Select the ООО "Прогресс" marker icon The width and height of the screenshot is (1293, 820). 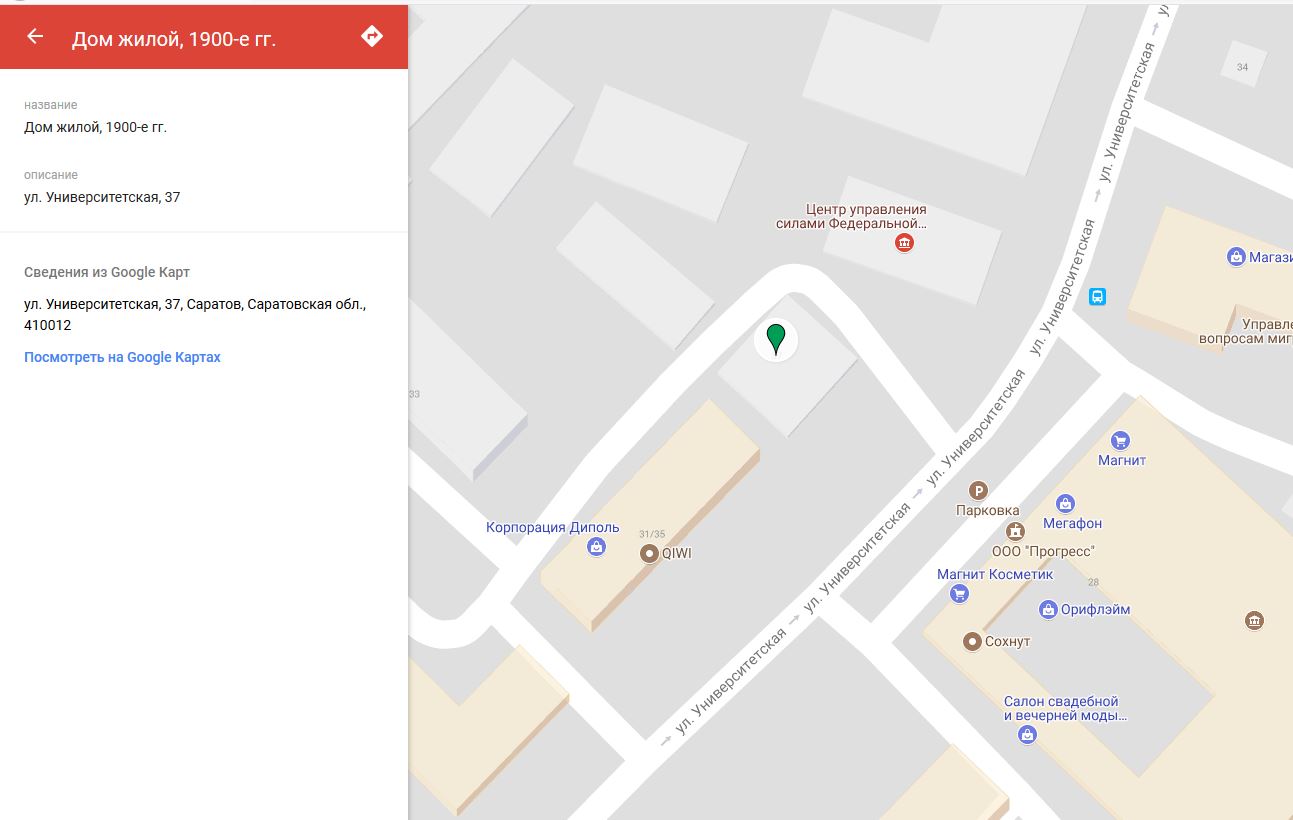click(x=1015, y=531)
